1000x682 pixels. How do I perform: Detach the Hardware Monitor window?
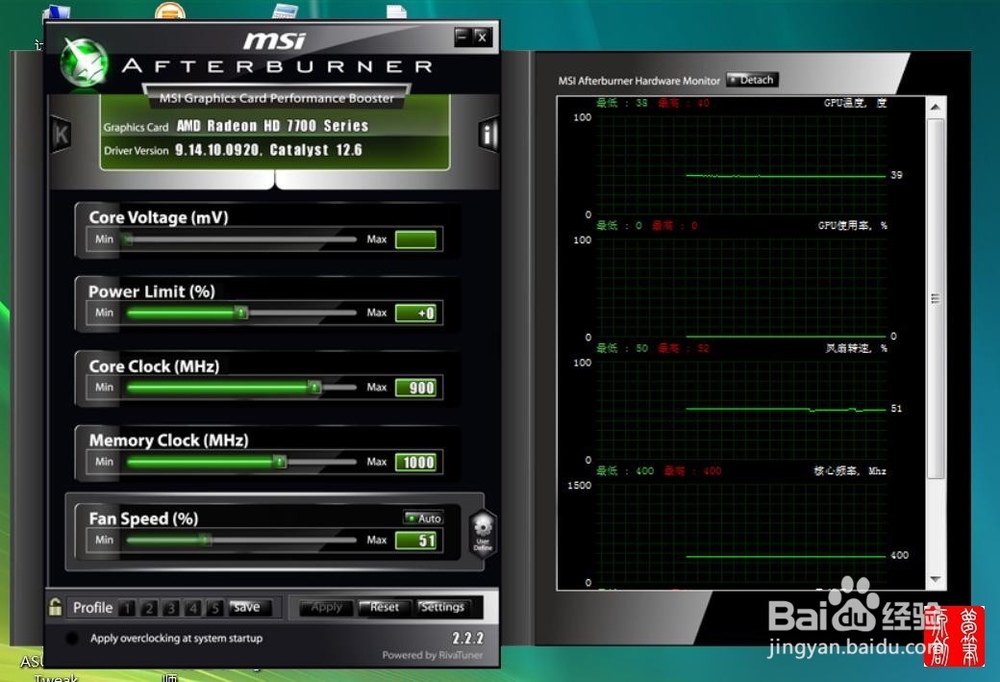[x=753, y=80]
